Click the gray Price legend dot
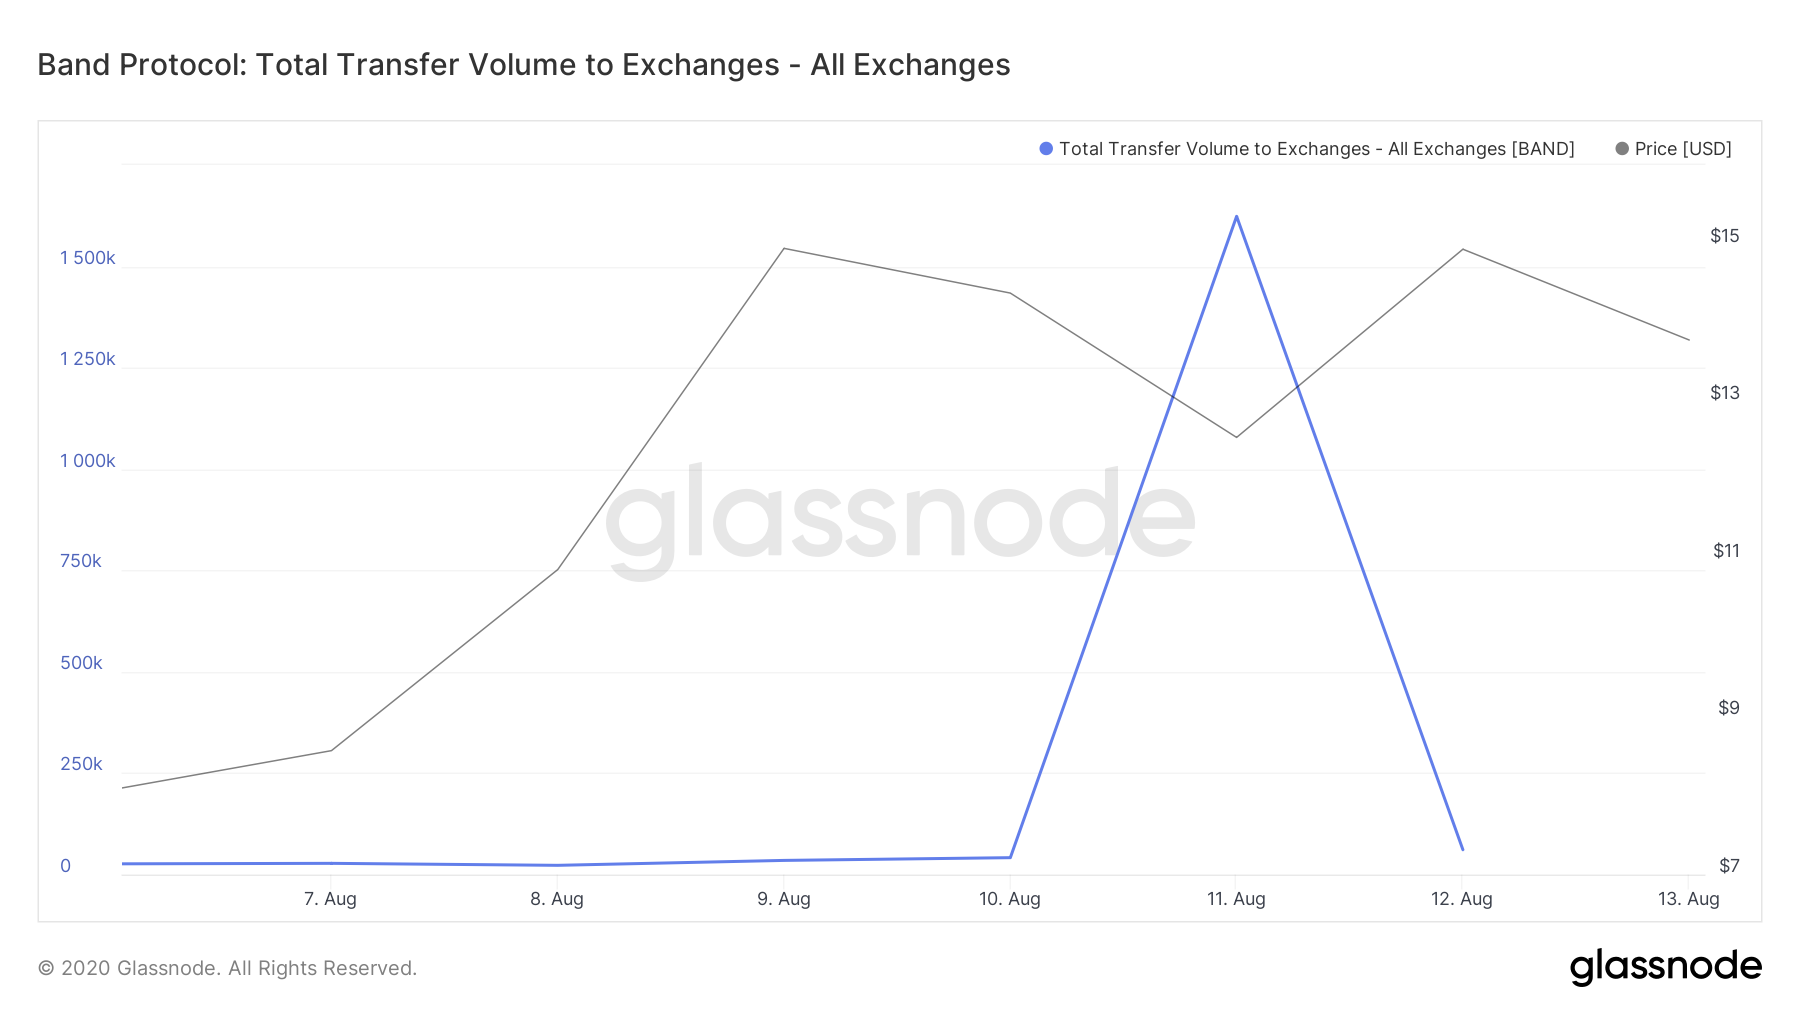 click(1622, 149)
